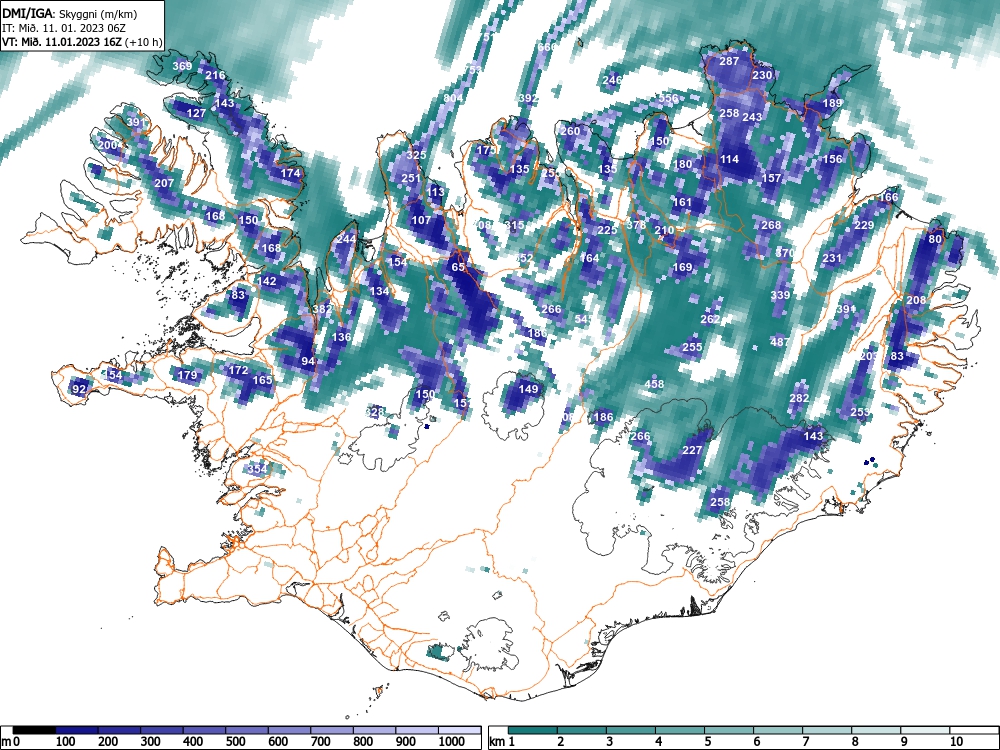Click the 382 visibility value
Image resolution: width=1000 pixels, height=750 pixels.
(322, 309)
